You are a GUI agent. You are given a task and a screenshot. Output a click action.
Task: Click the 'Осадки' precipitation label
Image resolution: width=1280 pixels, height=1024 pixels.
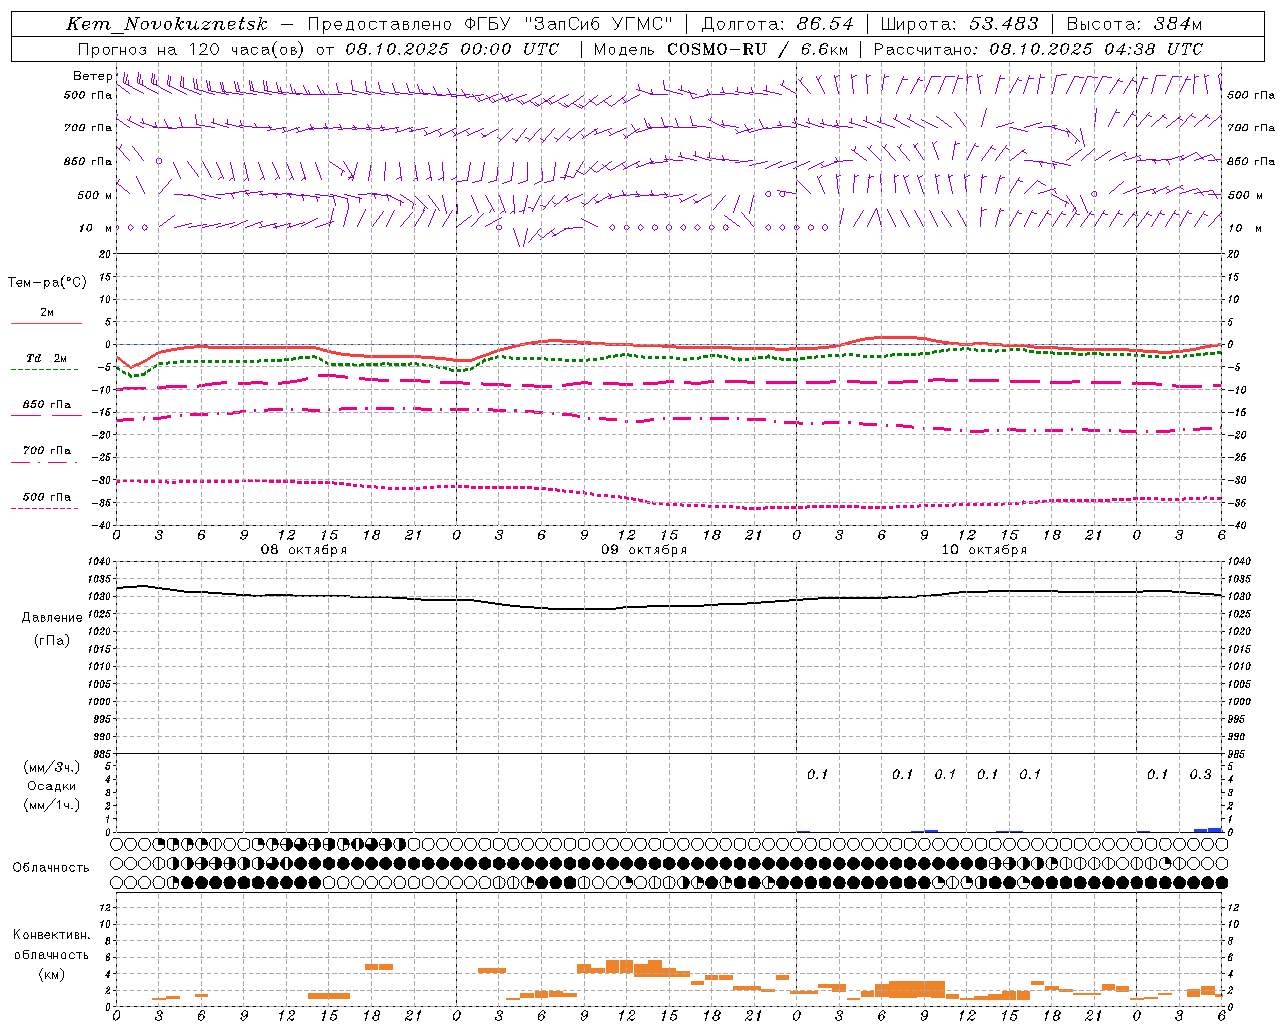(51, 786)
